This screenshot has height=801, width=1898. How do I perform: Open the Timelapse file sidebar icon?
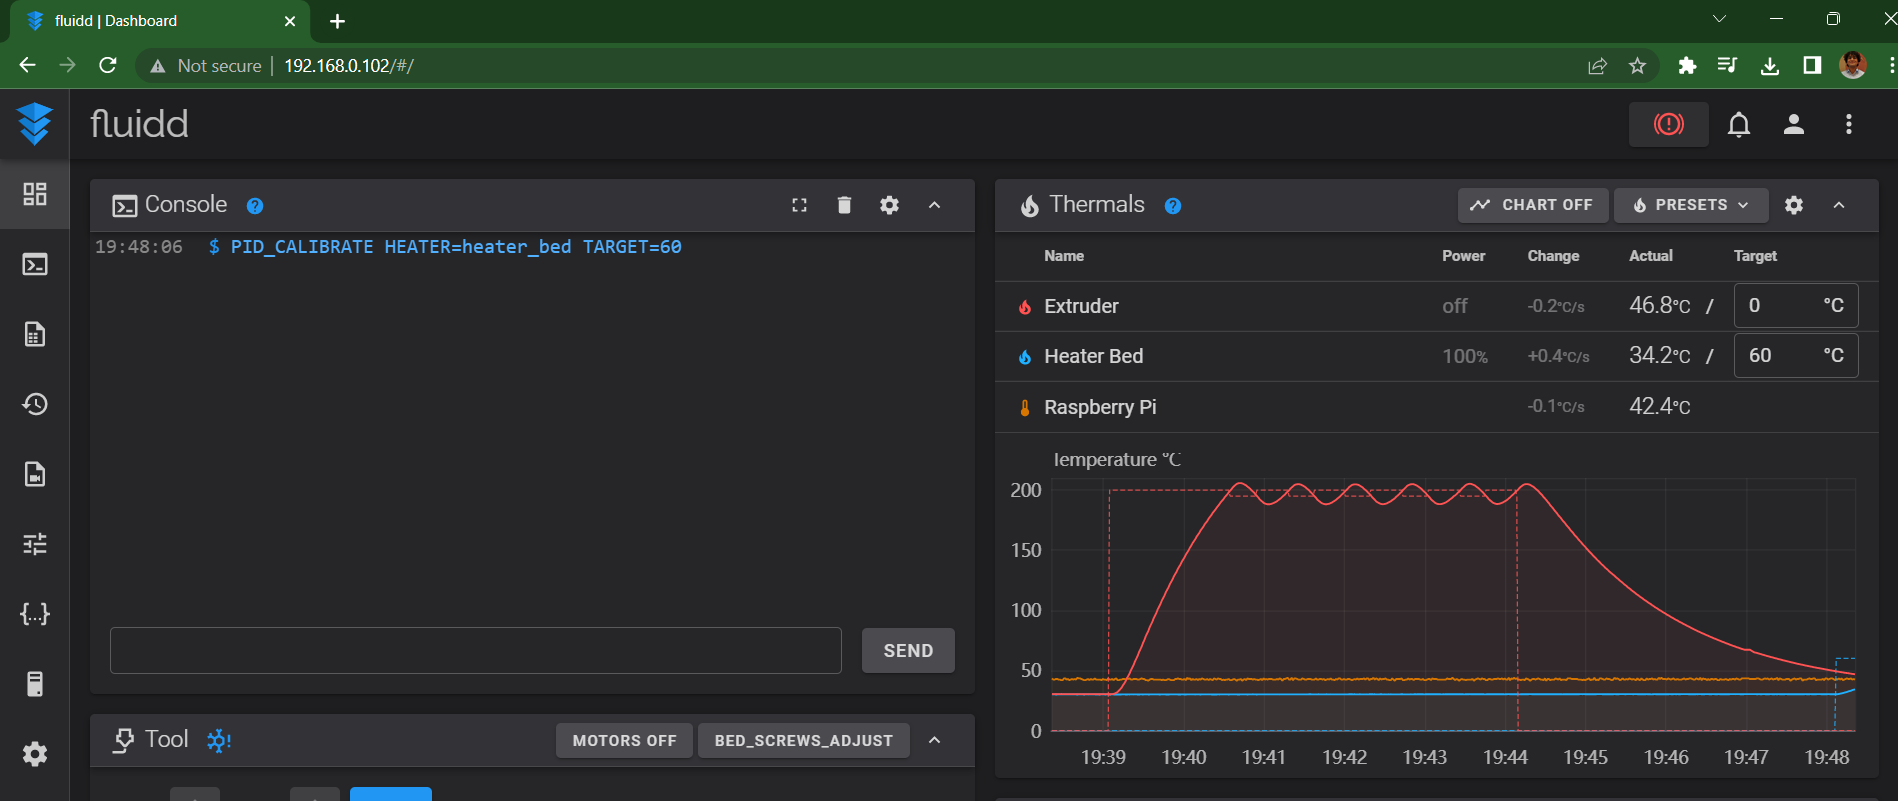(x=35, y=474)
